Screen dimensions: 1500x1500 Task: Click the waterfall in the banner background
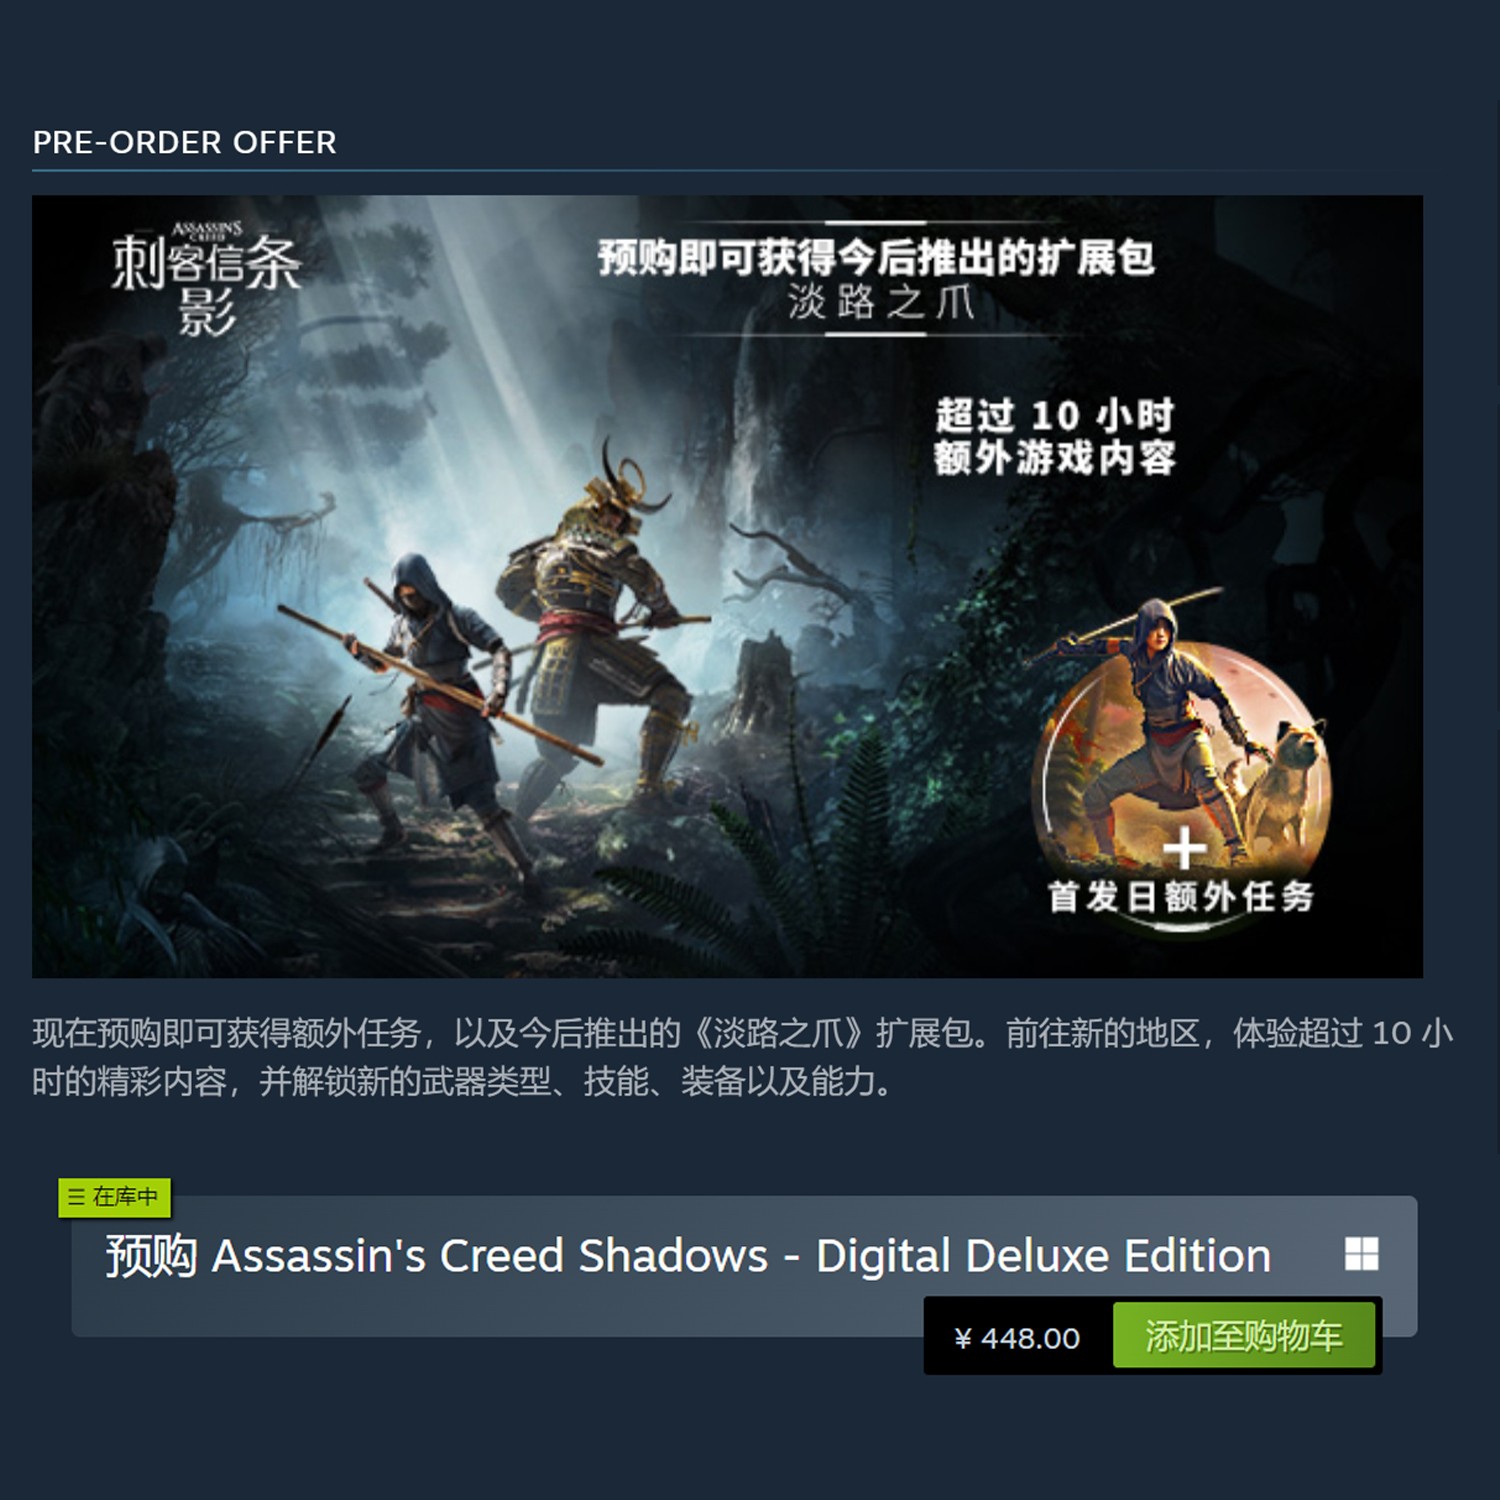coord(745,420)
